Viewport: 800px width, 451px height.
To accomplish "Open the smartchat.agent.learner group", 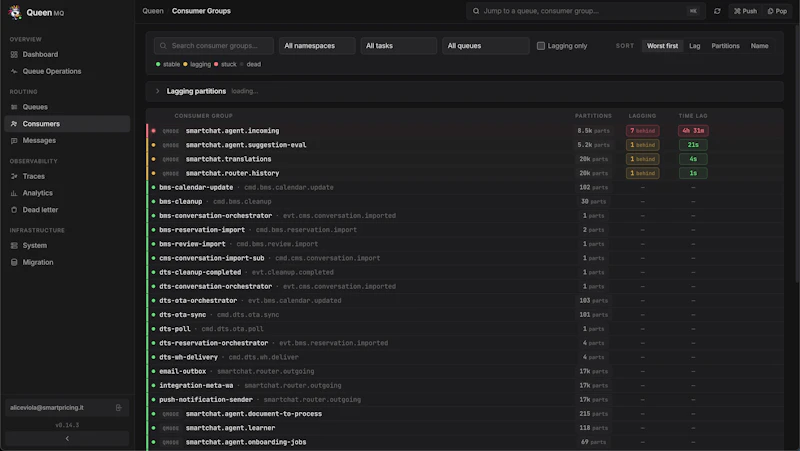I will coord(230,429).
